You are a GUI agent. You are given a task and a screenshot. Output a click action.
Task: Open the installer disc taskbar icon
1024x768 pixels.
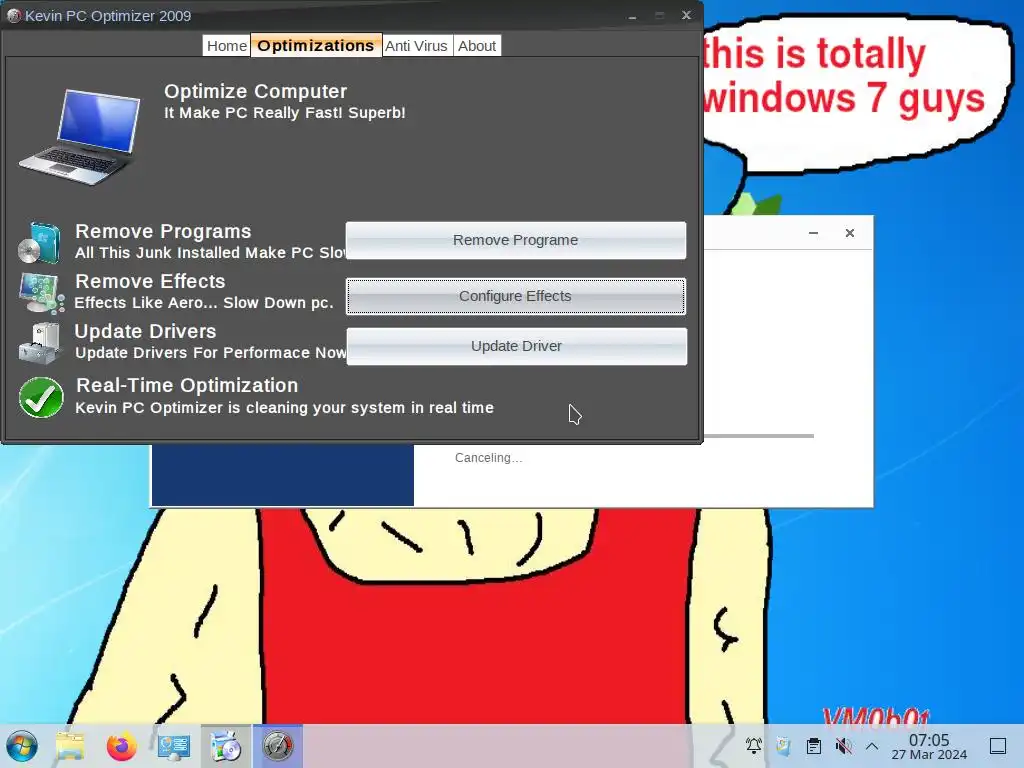(x=226, y=746)
